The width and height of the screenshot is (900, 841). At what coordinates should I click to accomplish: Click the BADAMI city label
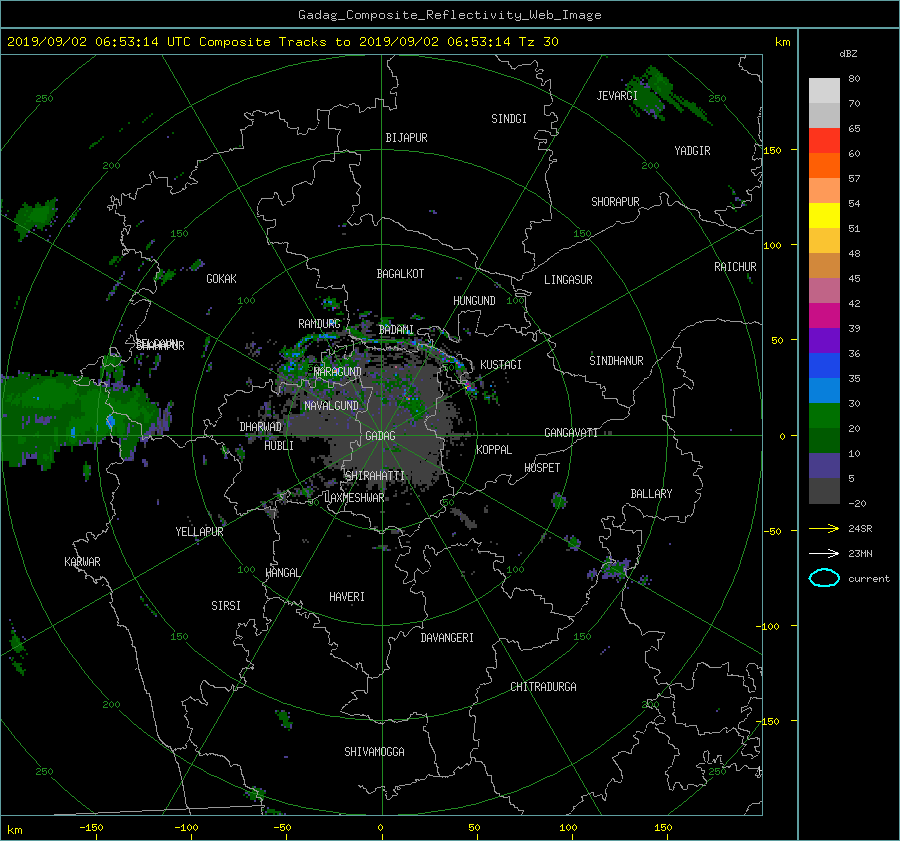396,330
